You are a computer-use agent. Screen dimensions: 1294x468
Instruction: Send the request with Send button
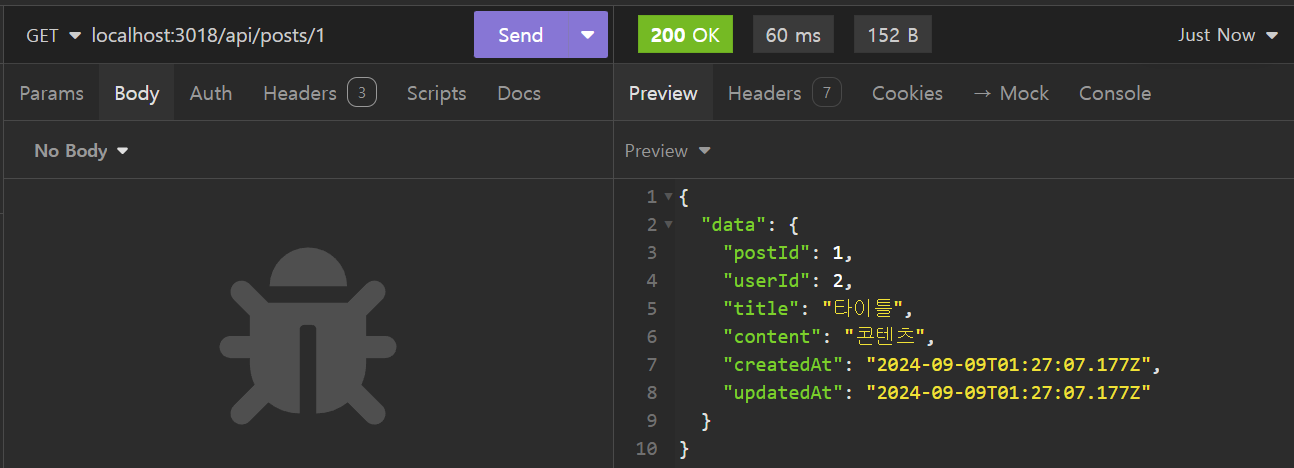[x=521, y=35]
